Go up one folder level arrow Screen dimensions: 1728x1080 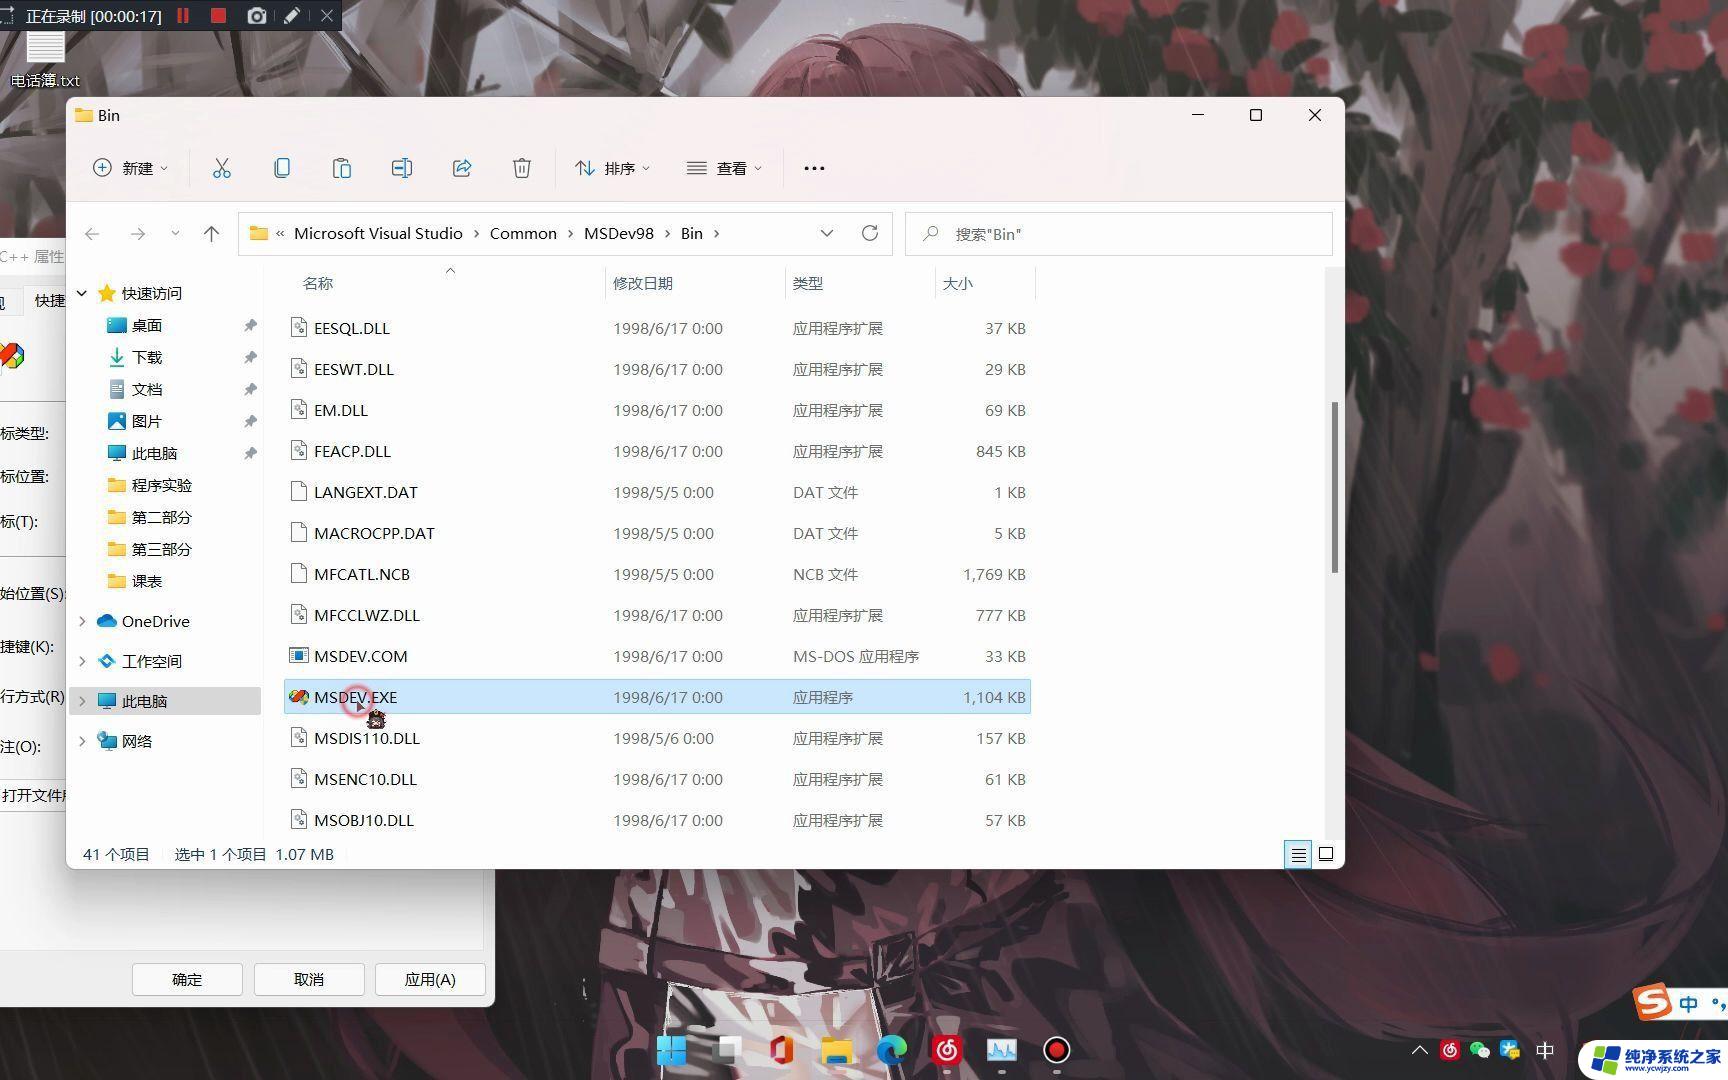[211, 233]
